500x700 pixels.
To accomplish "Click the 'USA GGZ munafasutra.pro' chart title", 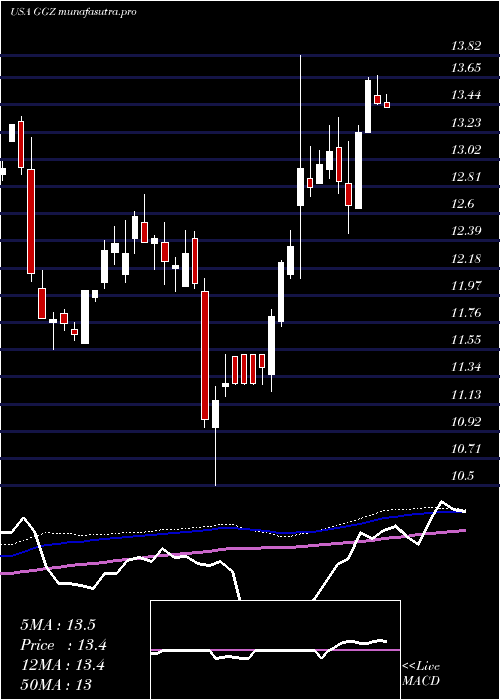I will (73, 12).
